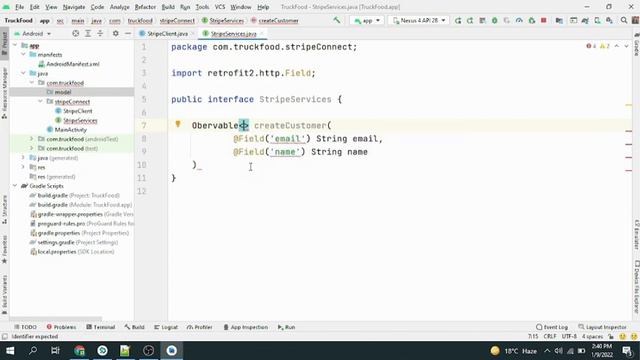Open the TODO tool window
640x360 pixels.
[x=25, y=327]
